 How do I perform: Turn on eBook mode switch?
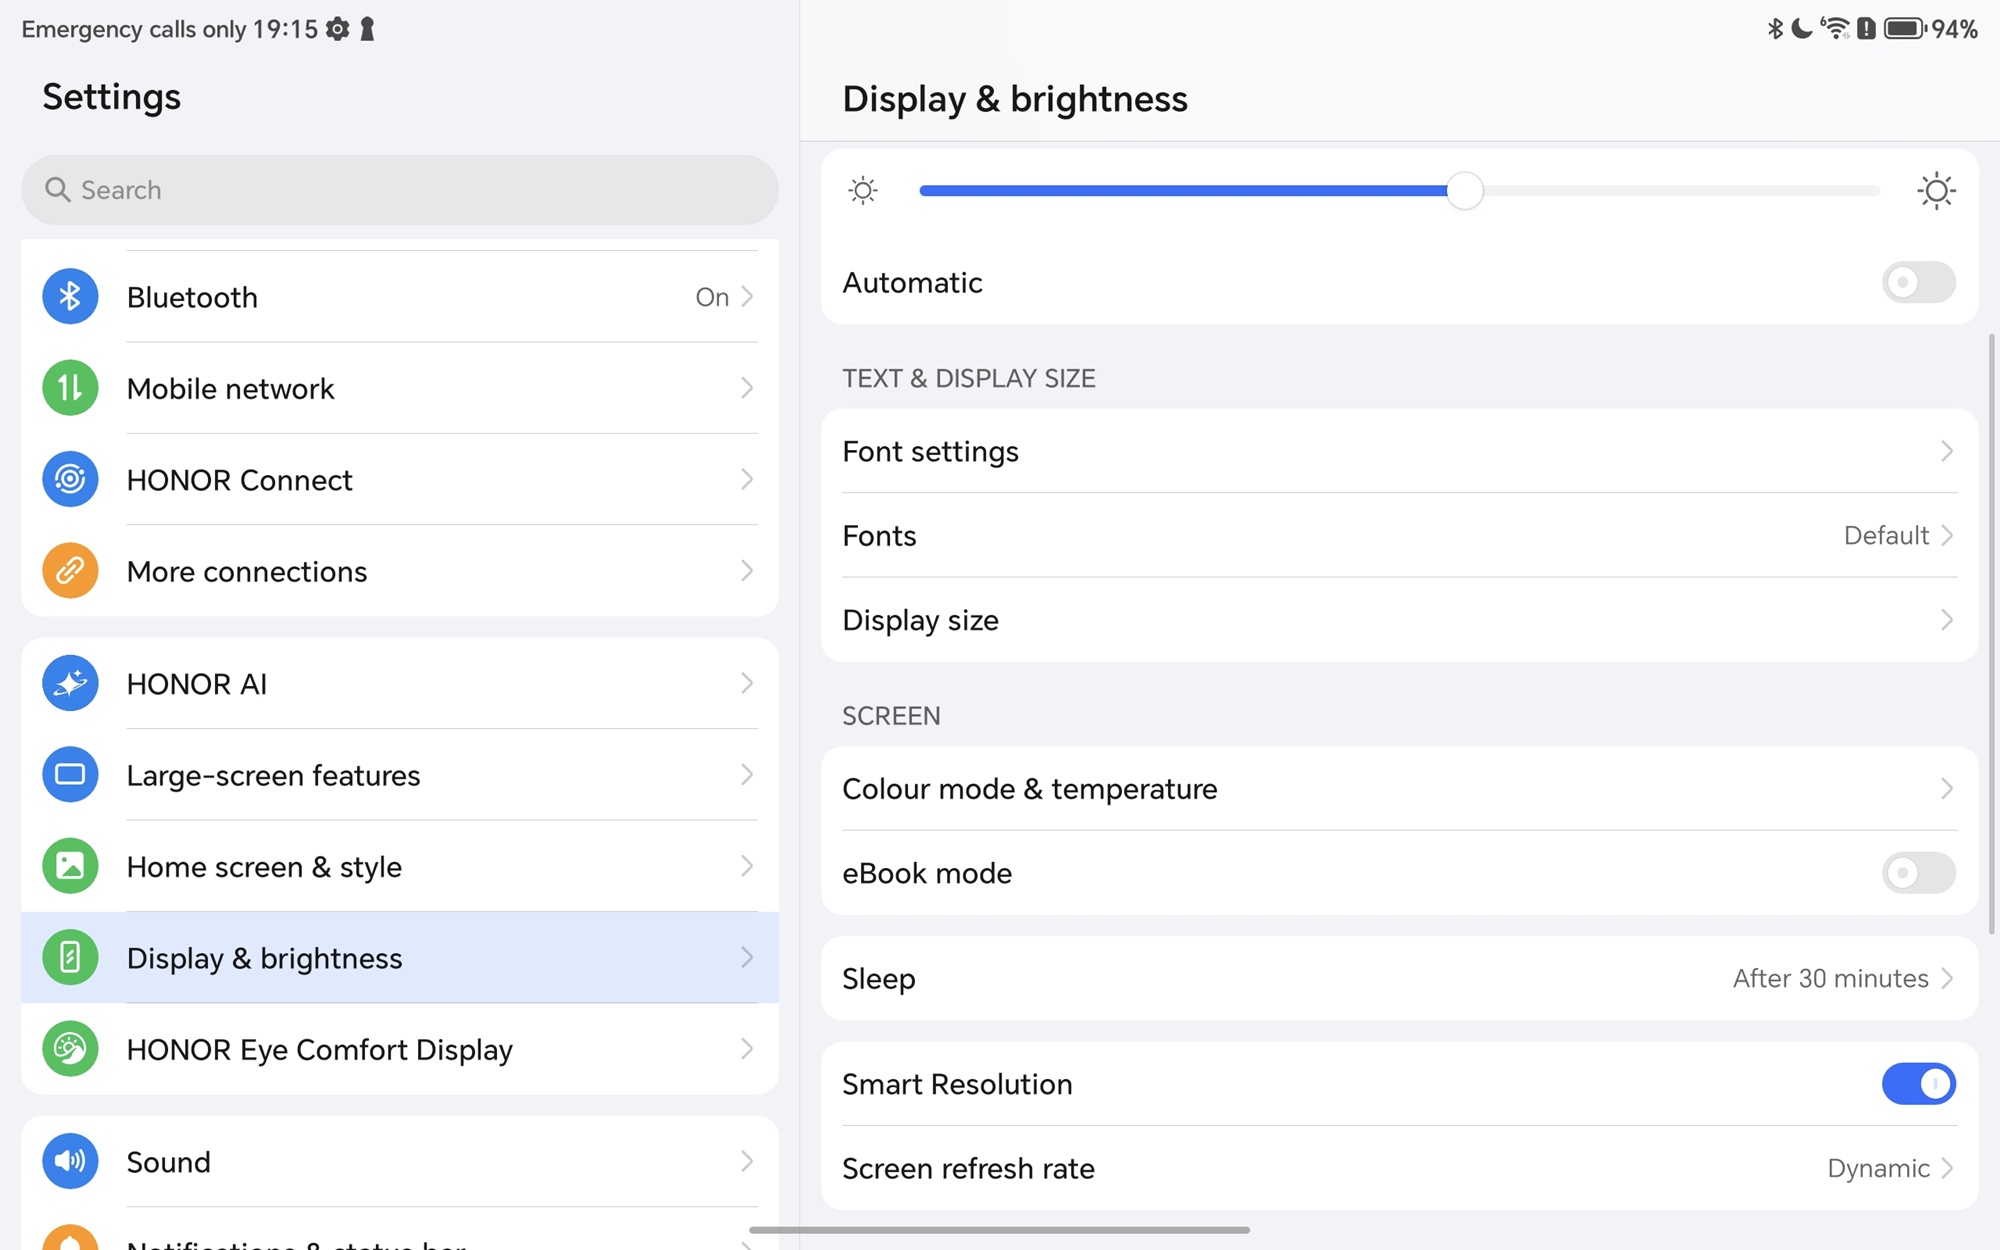click(1917, 873)
